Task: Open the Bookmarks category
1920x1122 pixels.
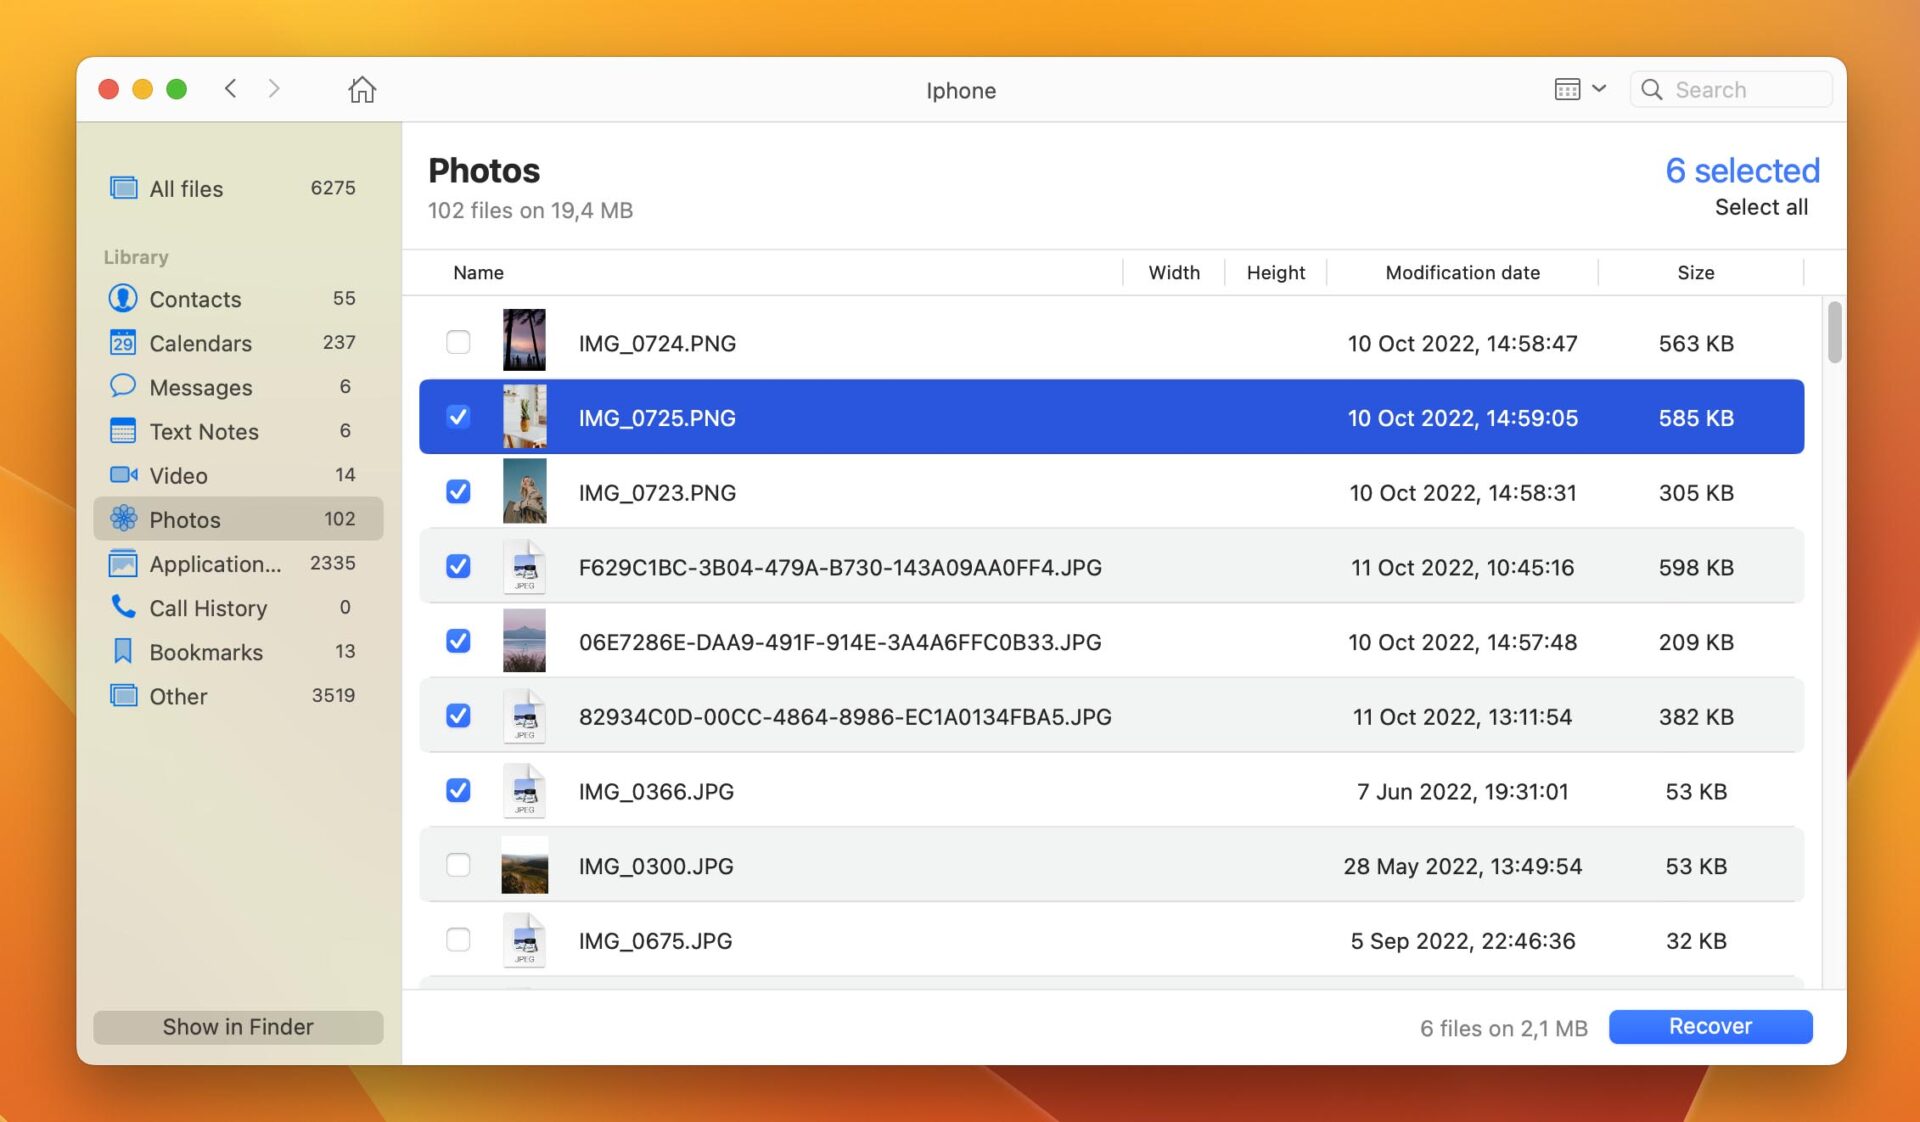Action: (206, 652)
